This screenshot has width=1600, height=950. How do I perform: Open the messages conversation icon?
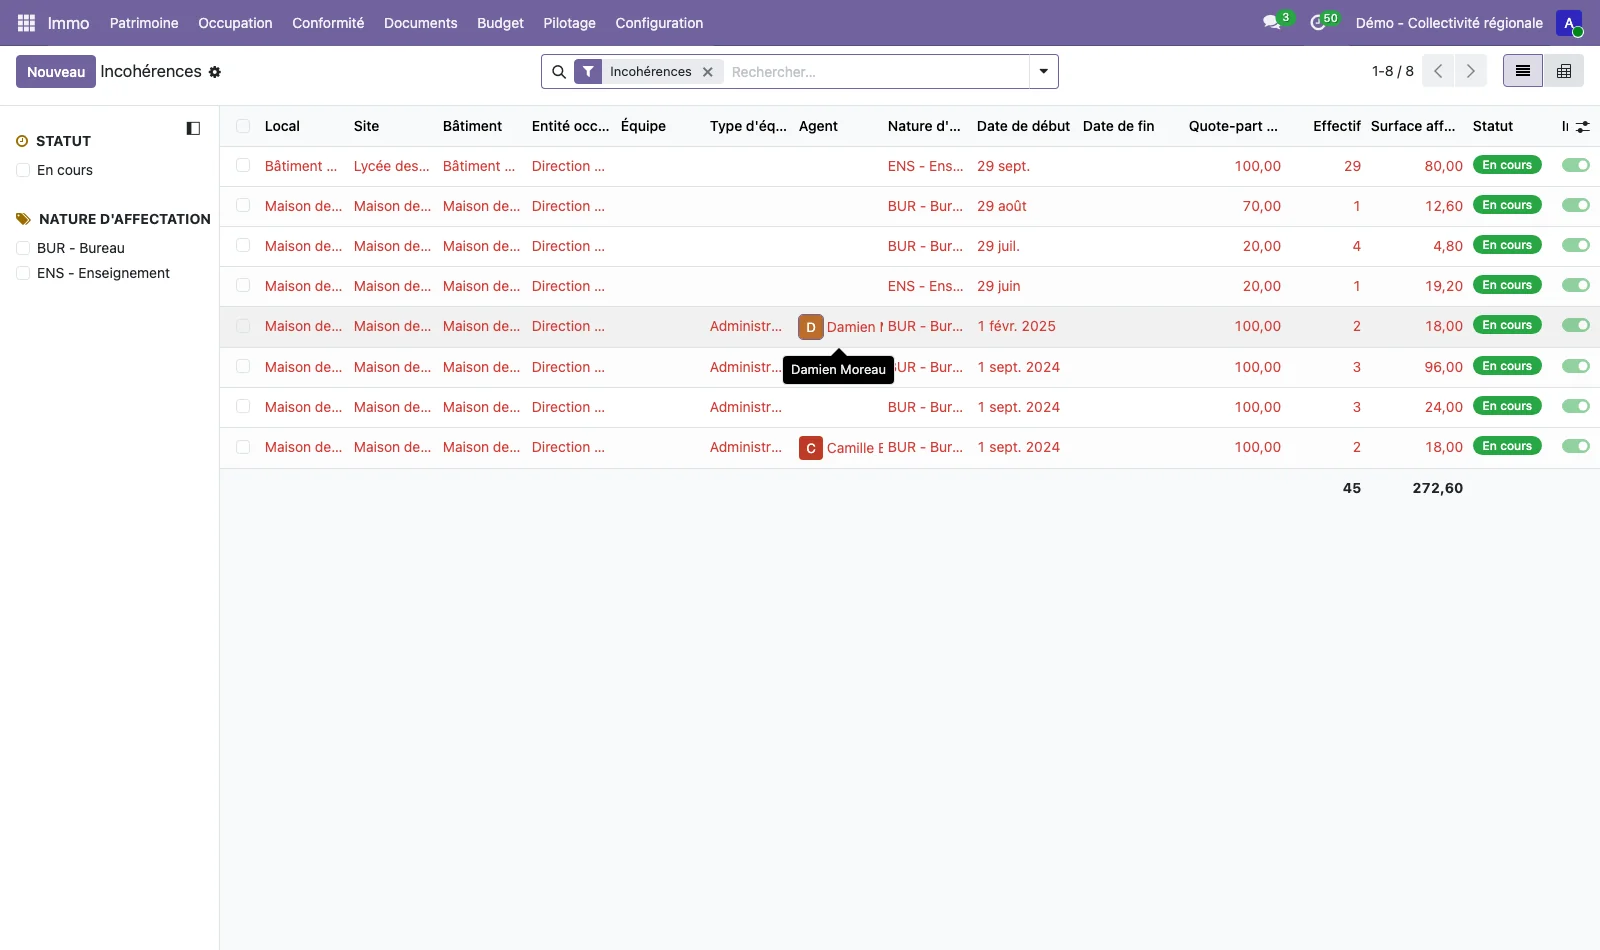pyautogui.click(x=1272, y=22)
